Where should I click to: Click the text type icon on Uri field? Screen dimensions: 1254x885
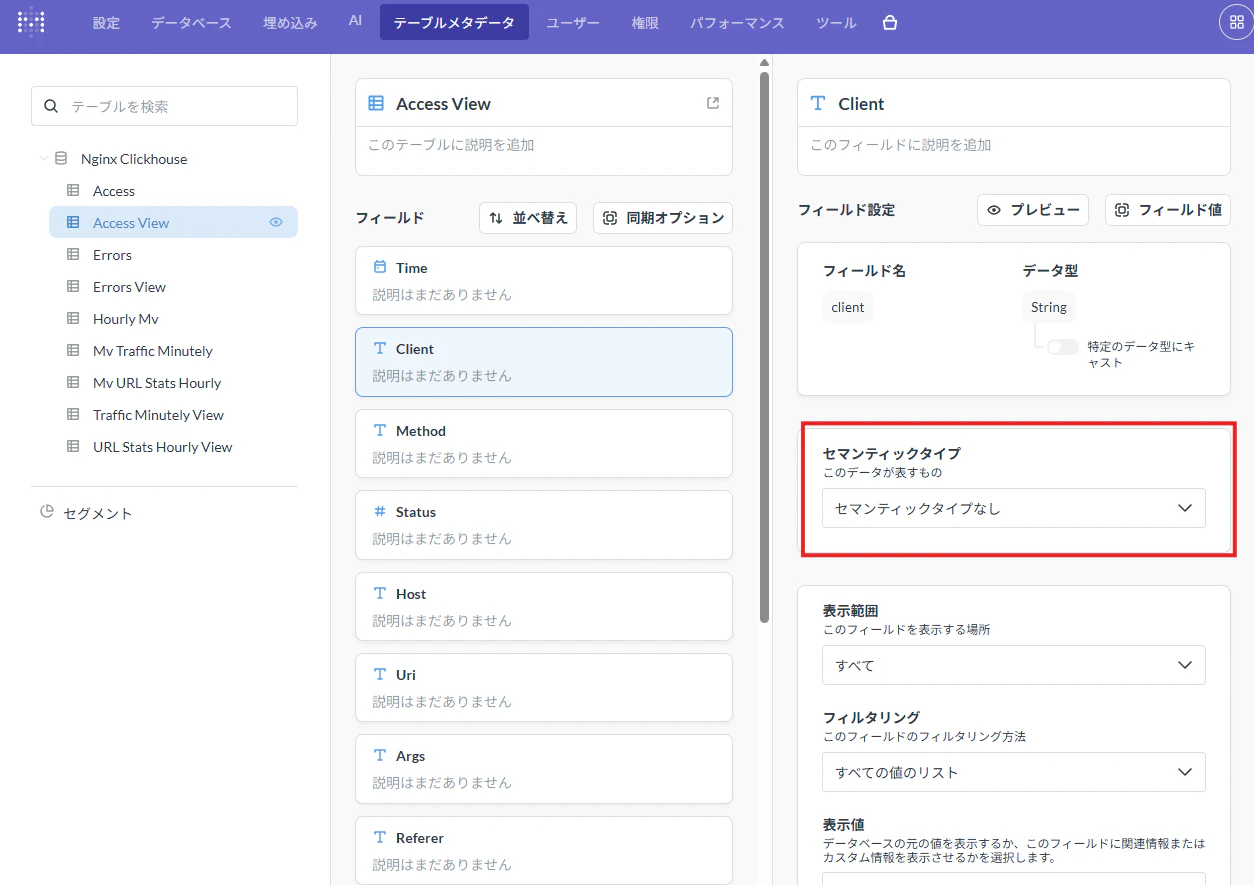[x=380, y=674]
